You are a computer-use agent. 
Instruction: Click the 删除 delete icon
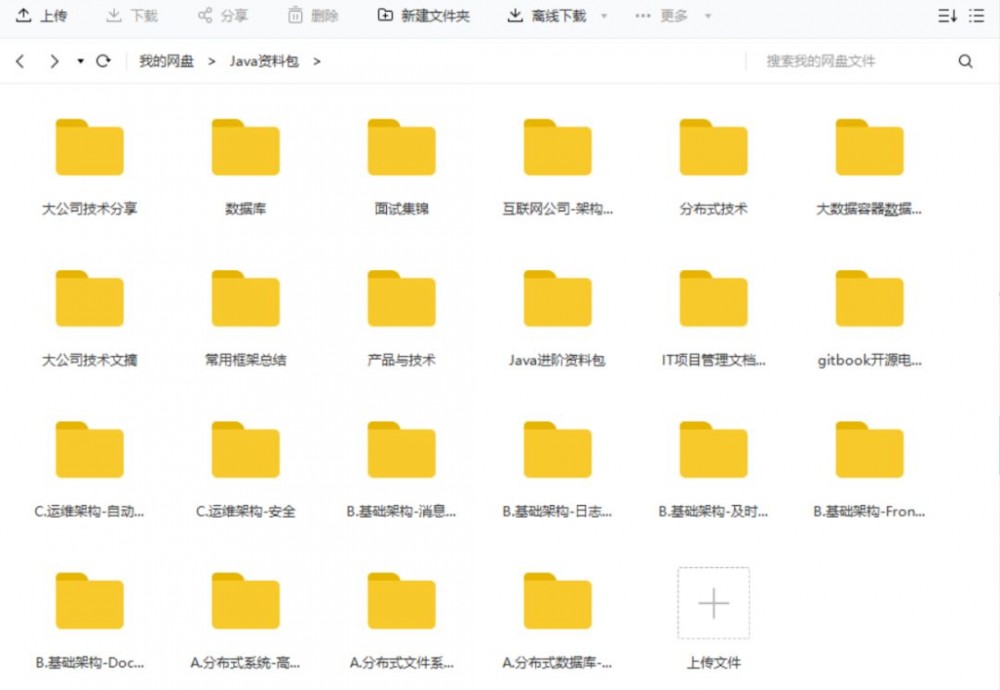click(296, 15)
